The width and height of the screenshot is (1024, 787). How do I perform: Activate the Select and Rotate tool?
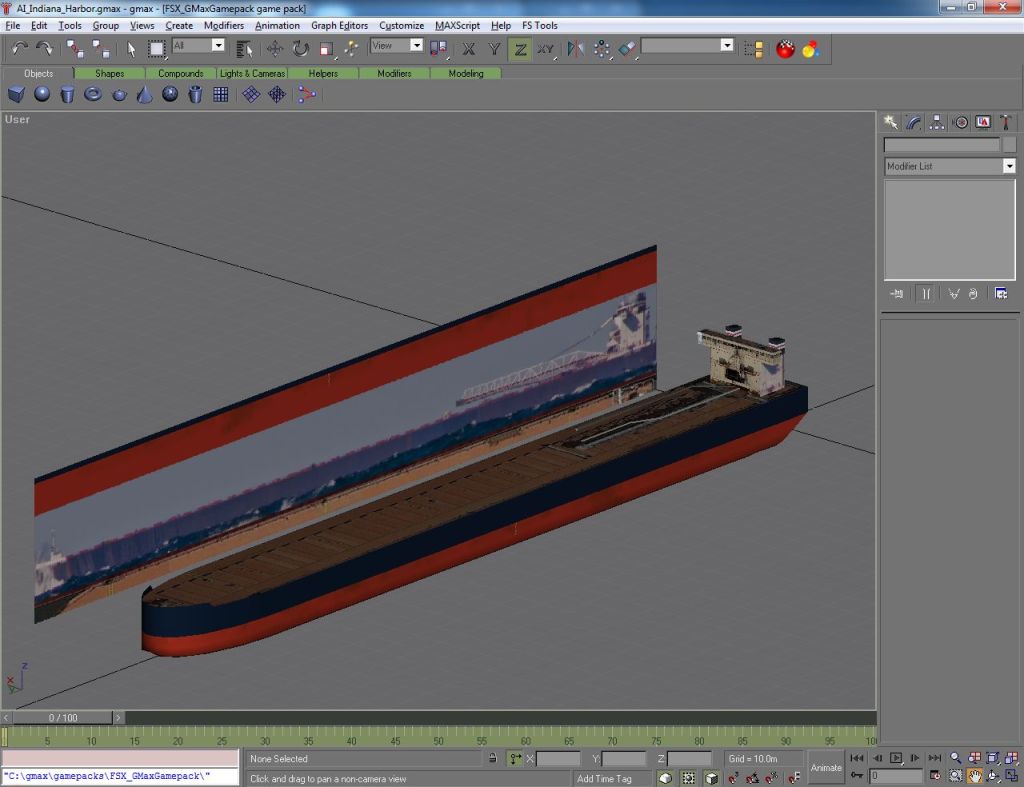[x=300, y=48]
